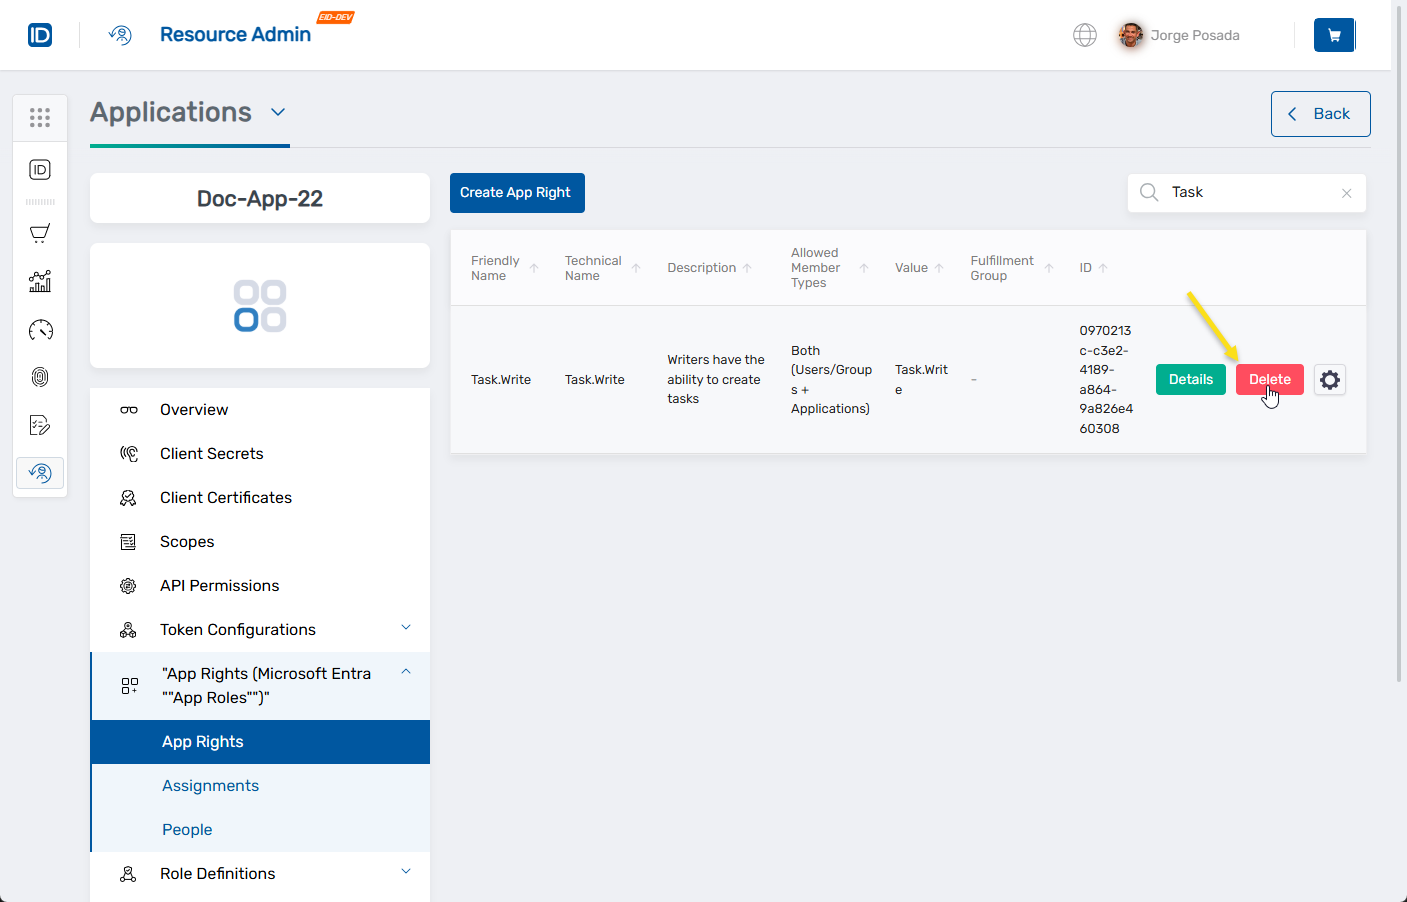Open the analytics chart icon in sidebar
Image resolution: width=1407 pixels, height=902 pixels.
click(40, 282)
